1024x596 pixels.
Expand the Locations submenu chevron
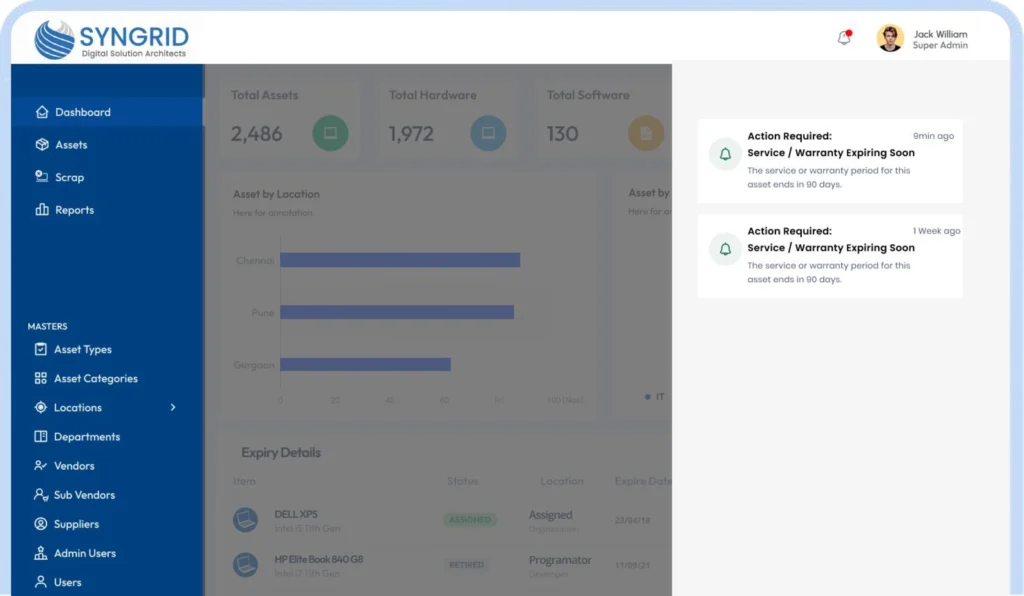click(x=173, y=408)
